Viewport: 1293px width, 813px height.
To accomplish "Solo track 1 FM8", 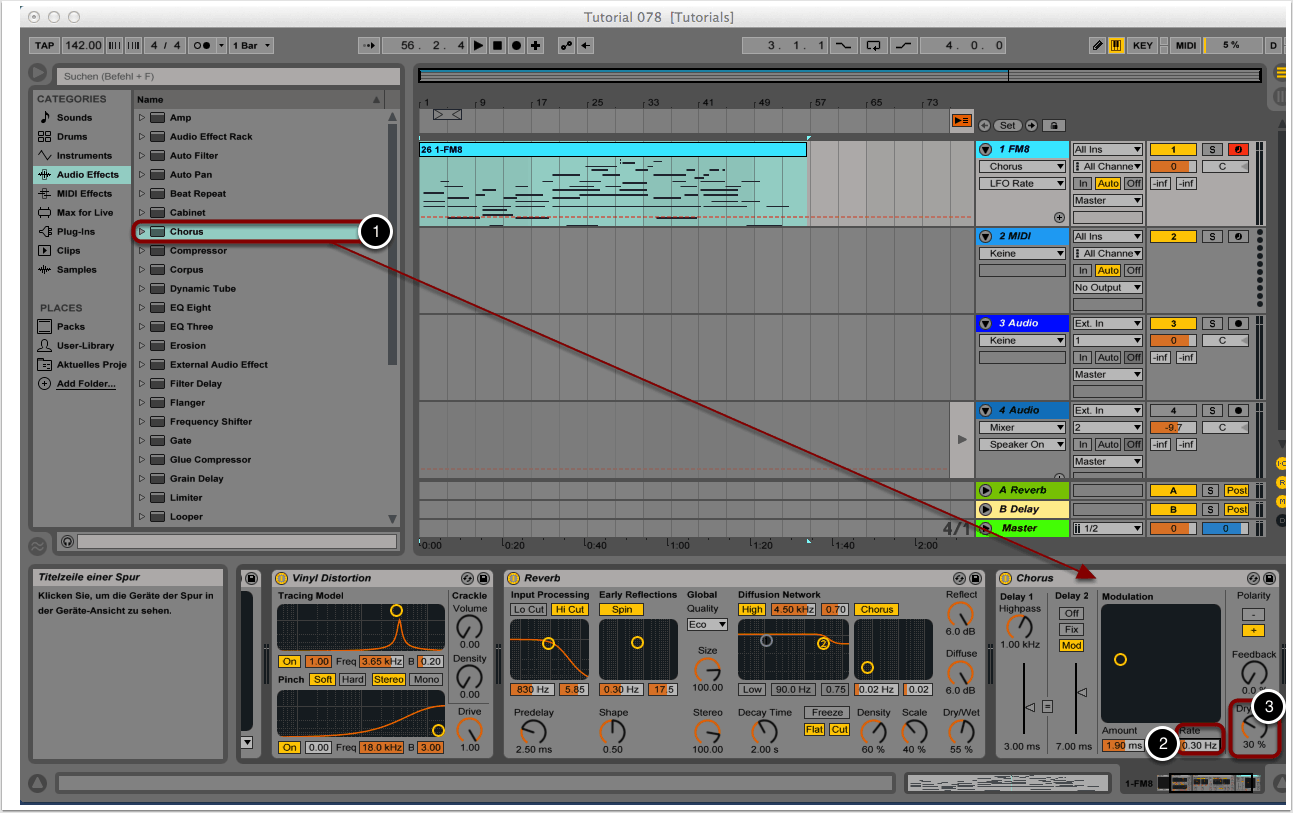I will (1211, 150).
